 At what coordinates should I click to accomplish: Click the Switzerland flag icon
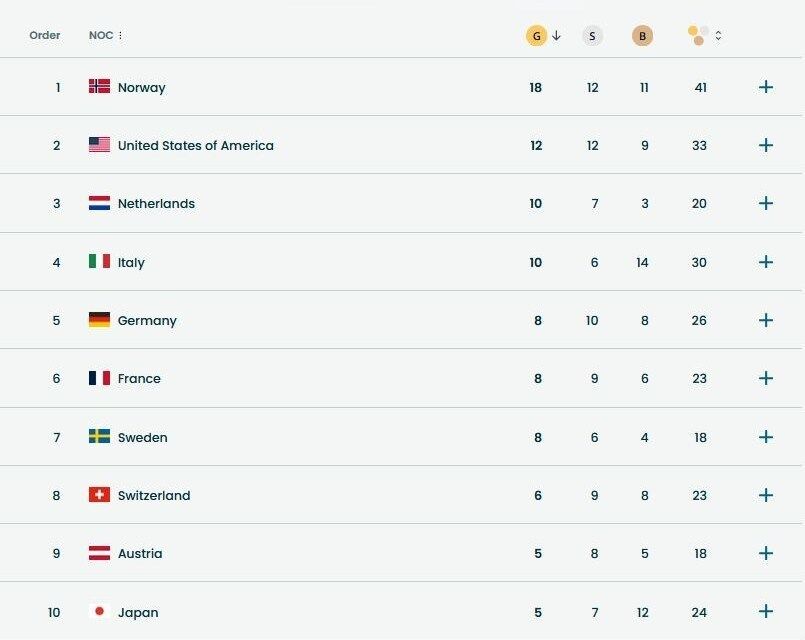(99, 495)
